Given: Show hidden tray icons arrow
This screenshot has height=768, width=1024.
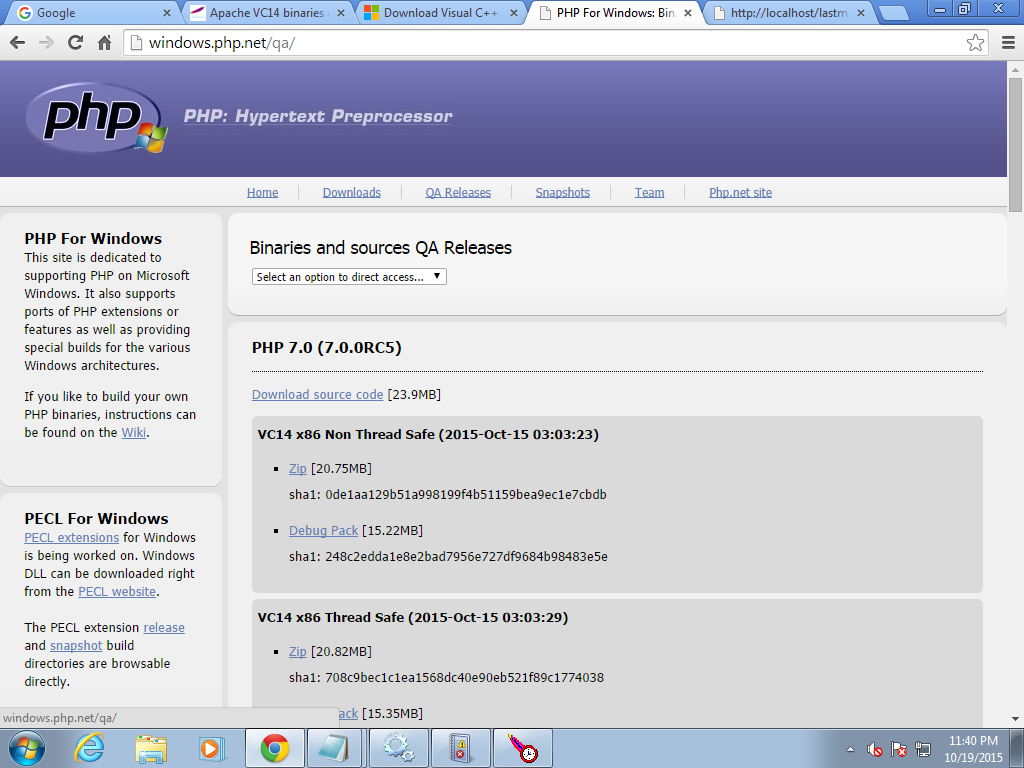Looking at the screenshot, I should click(850, 749).
